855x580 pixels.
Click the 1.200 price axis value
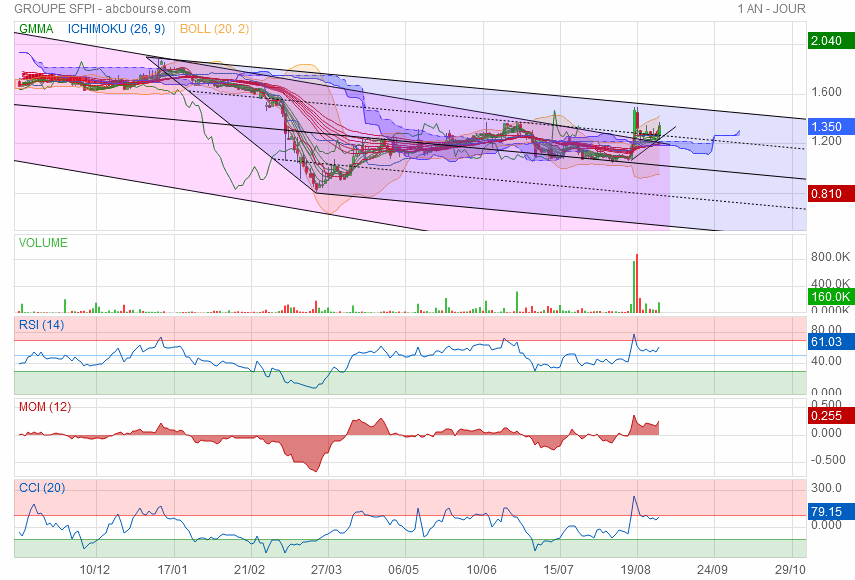pos(826,141)
